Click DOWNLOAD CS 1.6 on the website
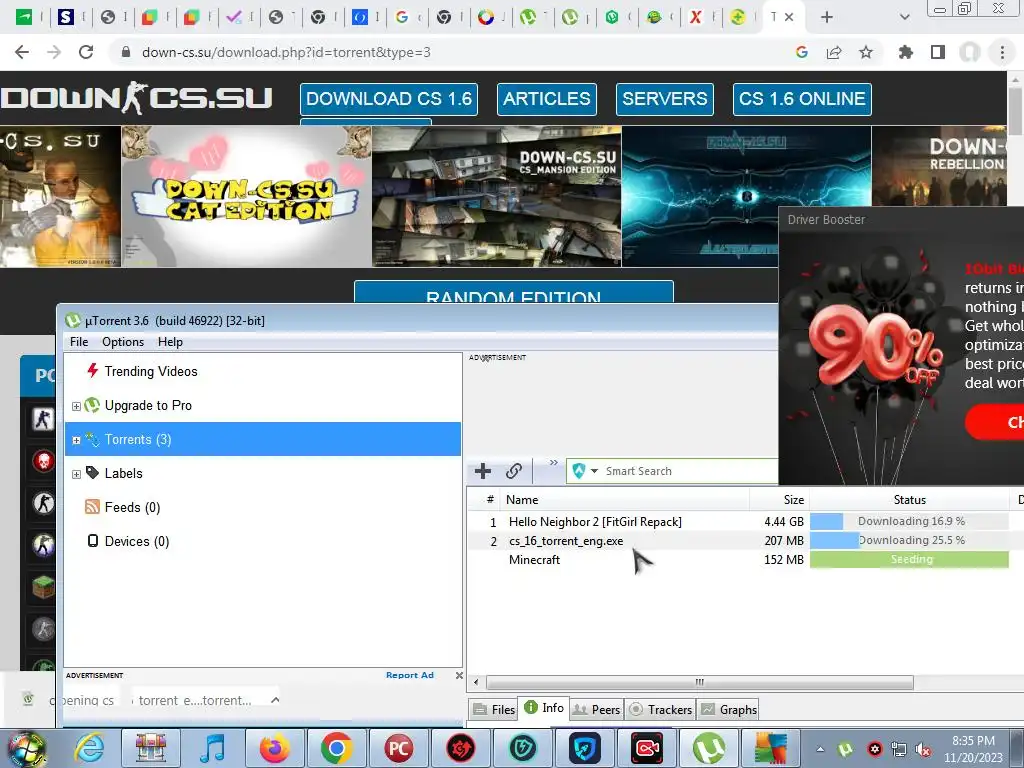This screenshot has height=768, width=1024. [389, 99]
